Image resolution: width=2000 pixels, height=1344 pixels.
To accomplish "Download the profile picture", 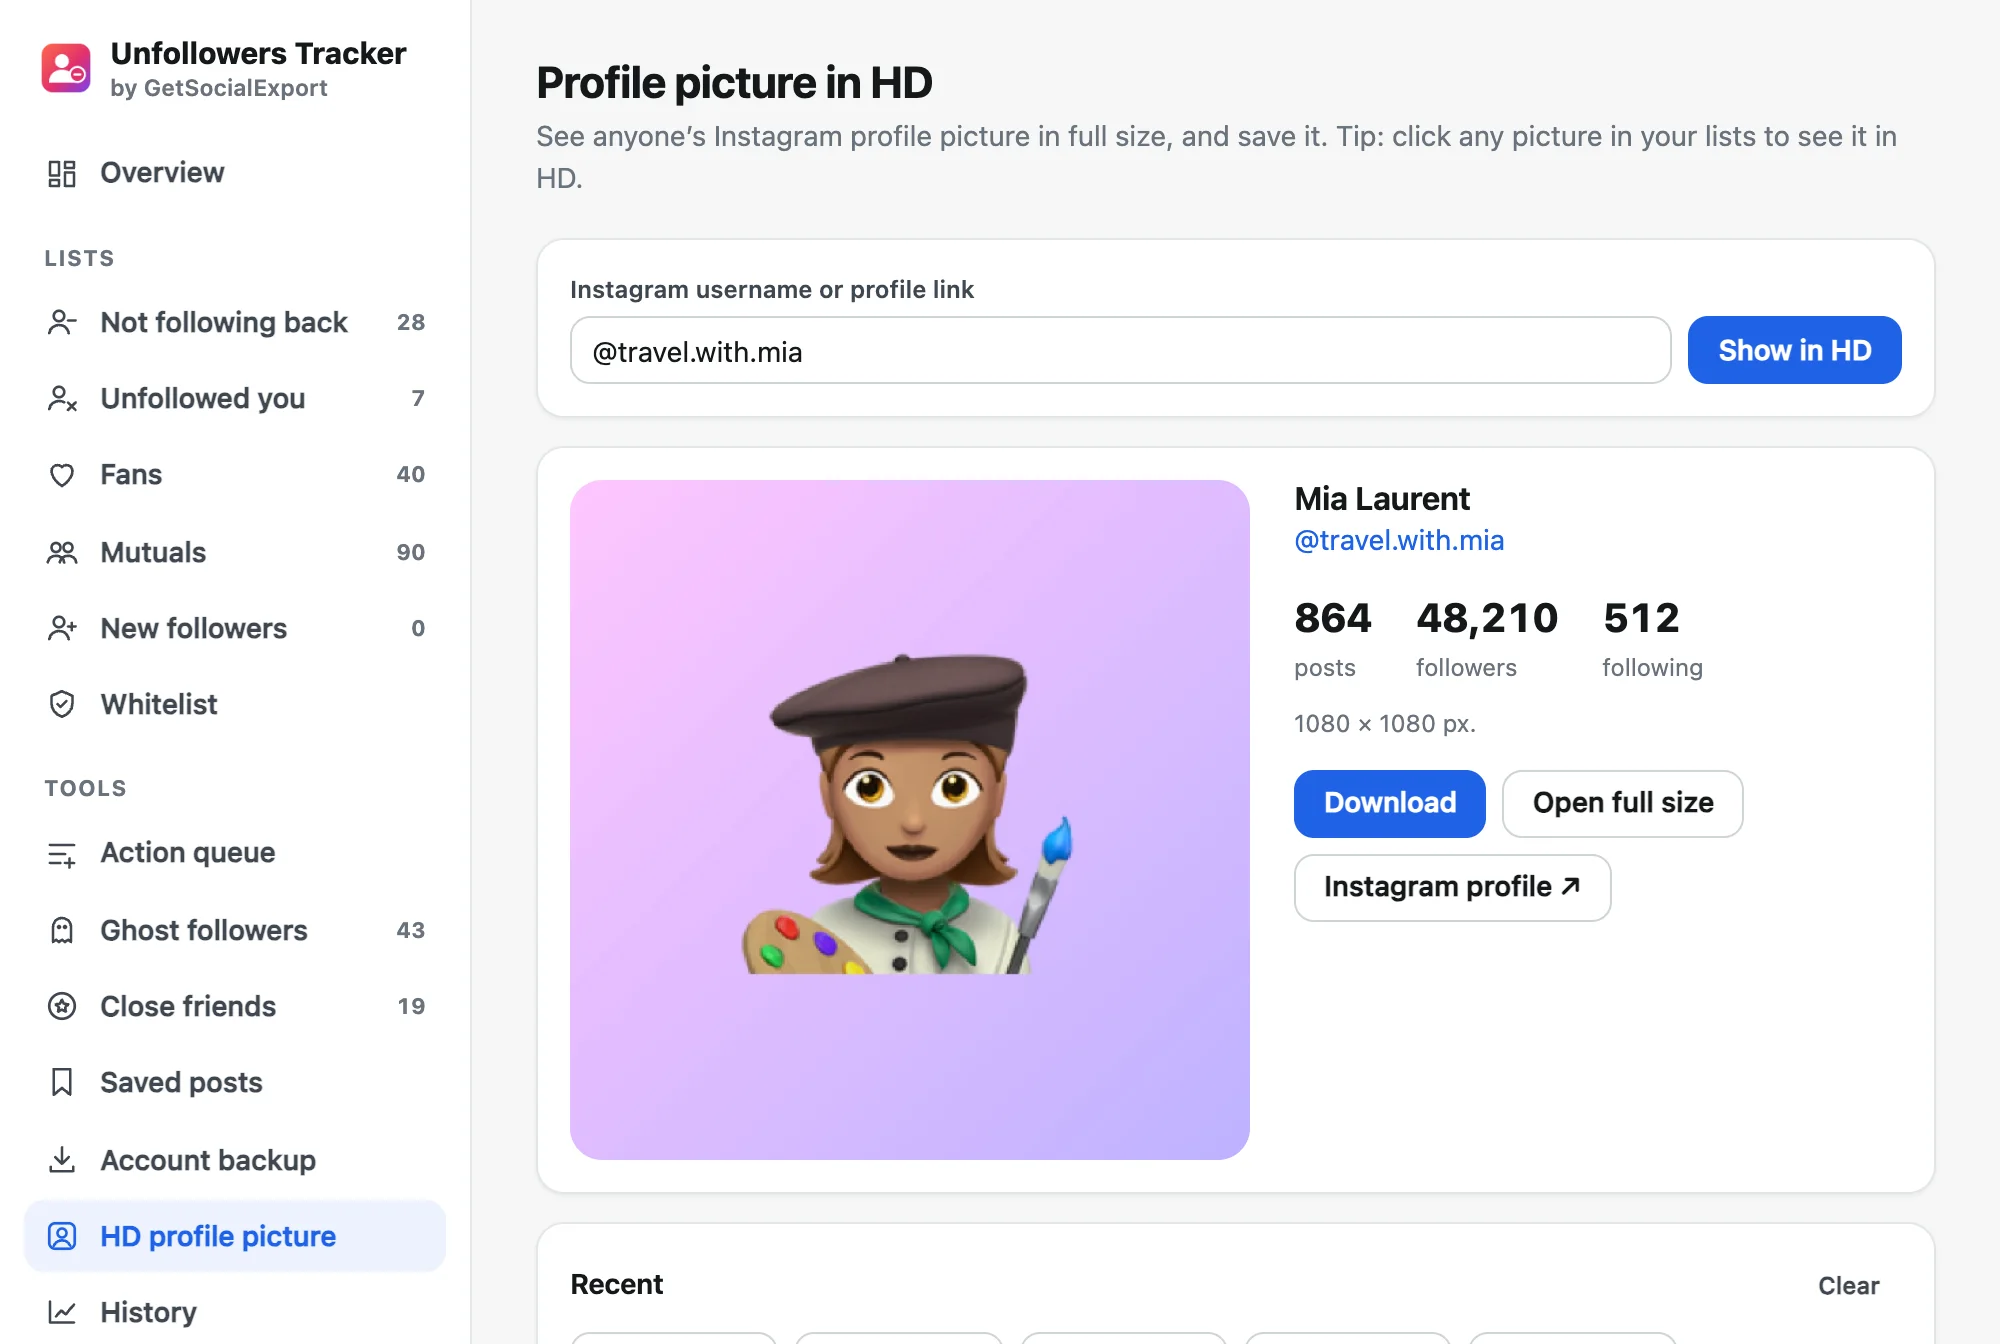I will [1389, 803].
